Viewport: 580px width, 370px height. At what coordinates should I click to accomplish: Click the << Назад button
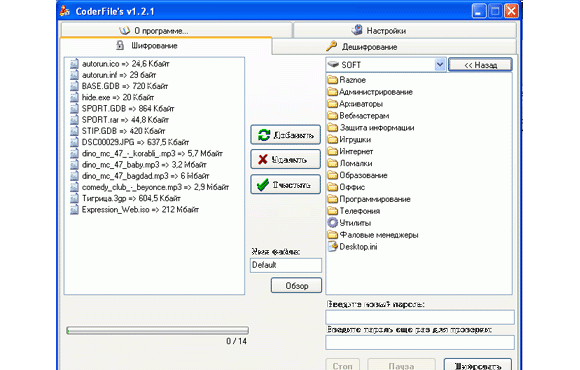[480, 65]
